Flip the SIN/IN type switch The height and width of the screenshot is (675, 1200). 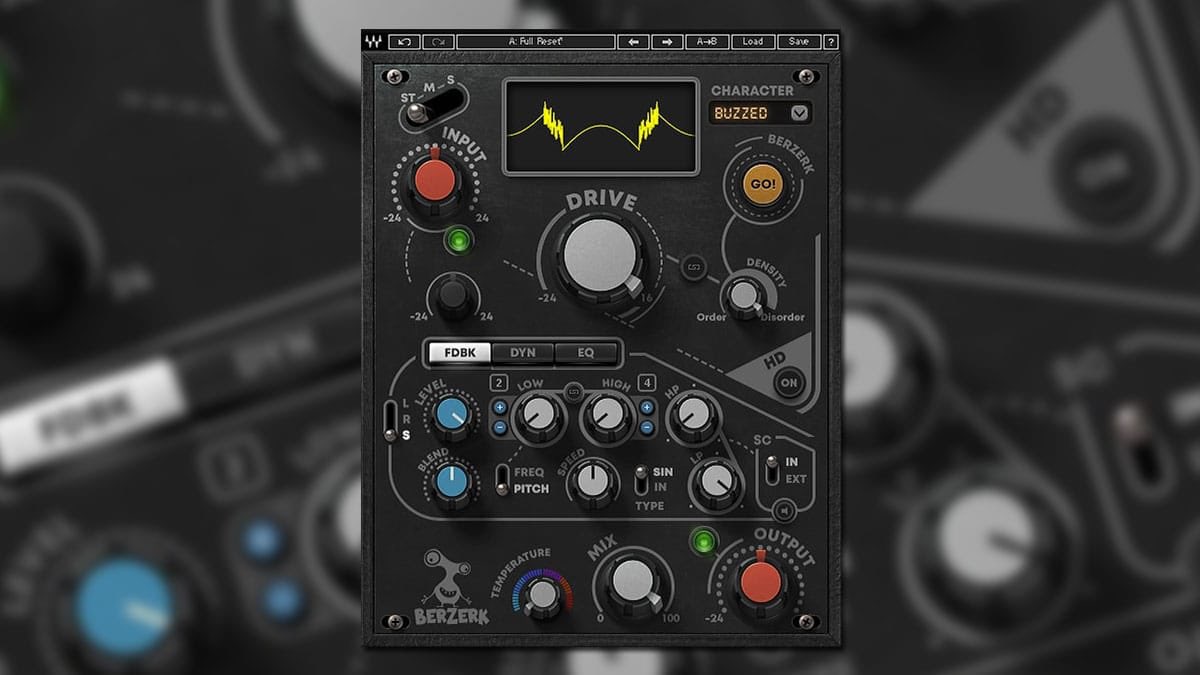pos(642,479)
